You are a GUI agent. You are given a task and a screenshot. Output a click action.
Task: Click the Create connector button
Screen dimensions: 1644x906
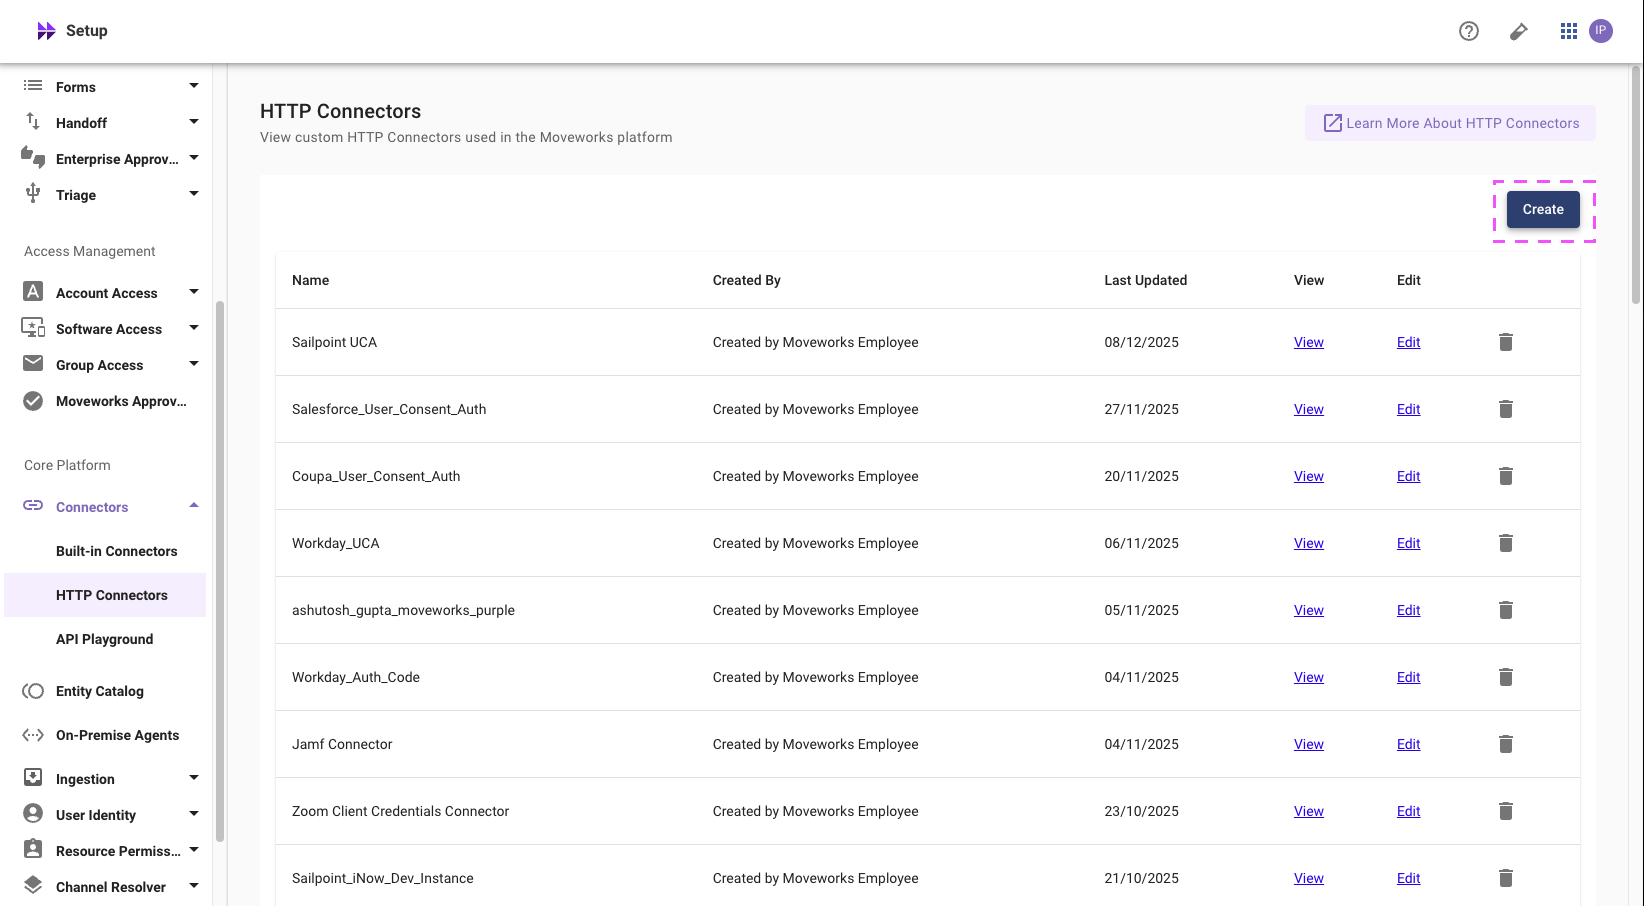click(1543, 210)
